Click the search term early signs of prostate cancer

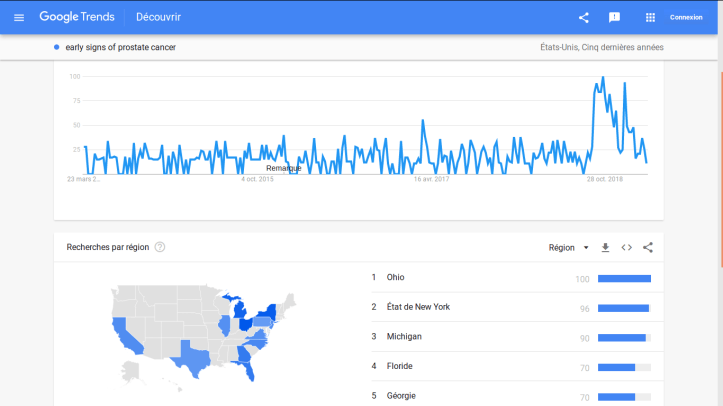click(113, 47)
